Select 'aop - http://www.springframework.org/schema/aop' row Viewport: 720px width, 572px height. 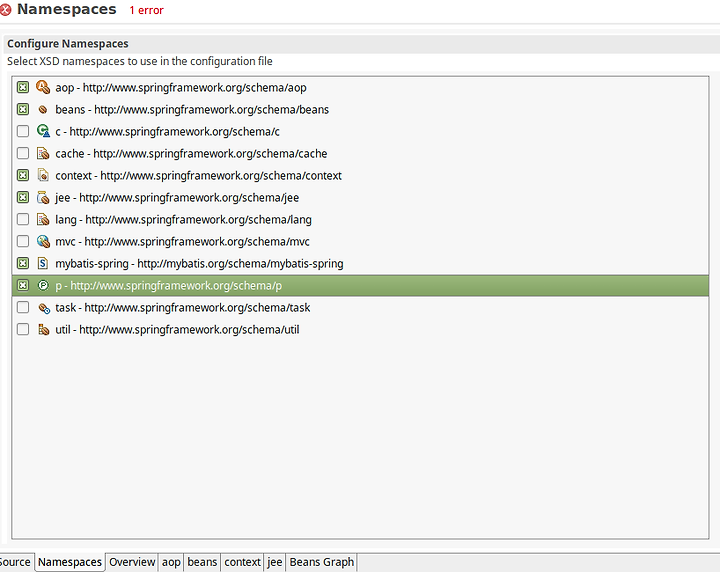tap(360, 87)
